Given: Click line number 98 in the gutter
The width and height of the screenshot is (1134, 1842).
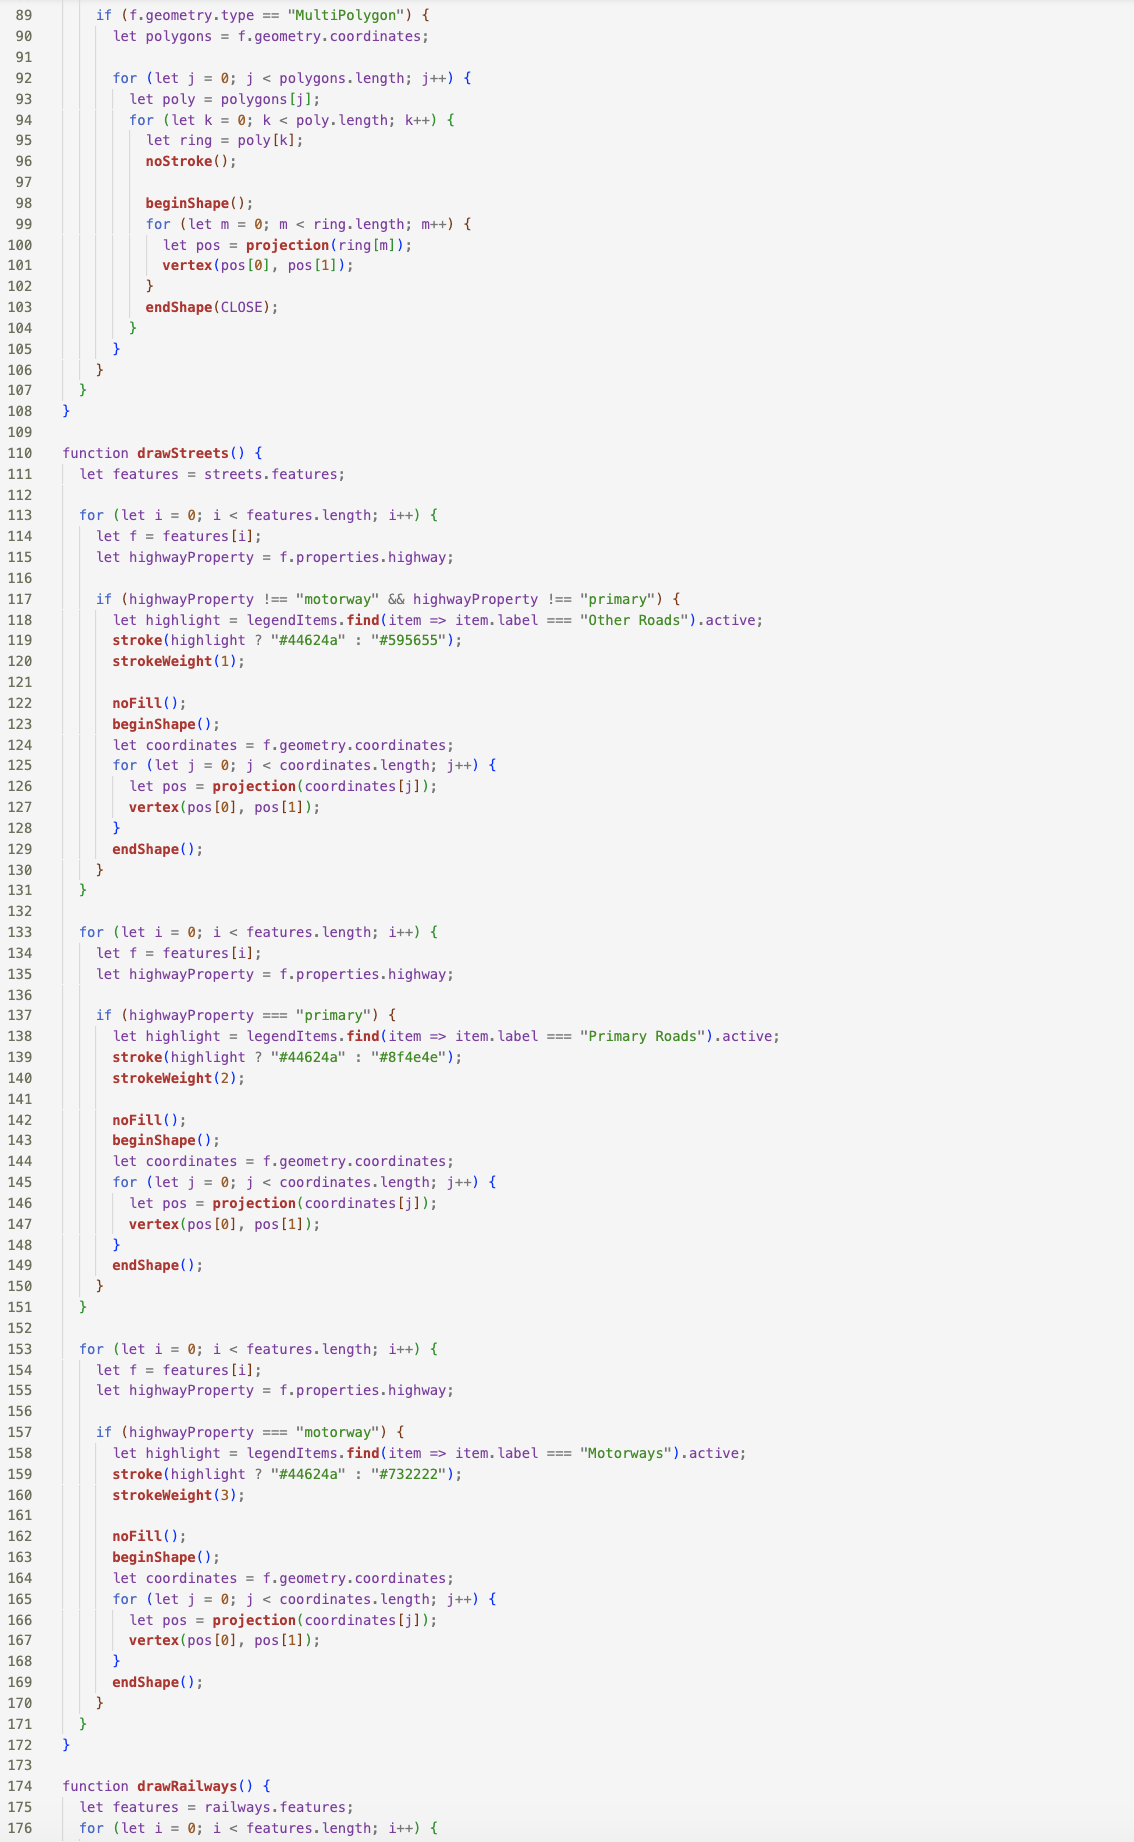Looking at the screenshot, I should tap(24, 203).
